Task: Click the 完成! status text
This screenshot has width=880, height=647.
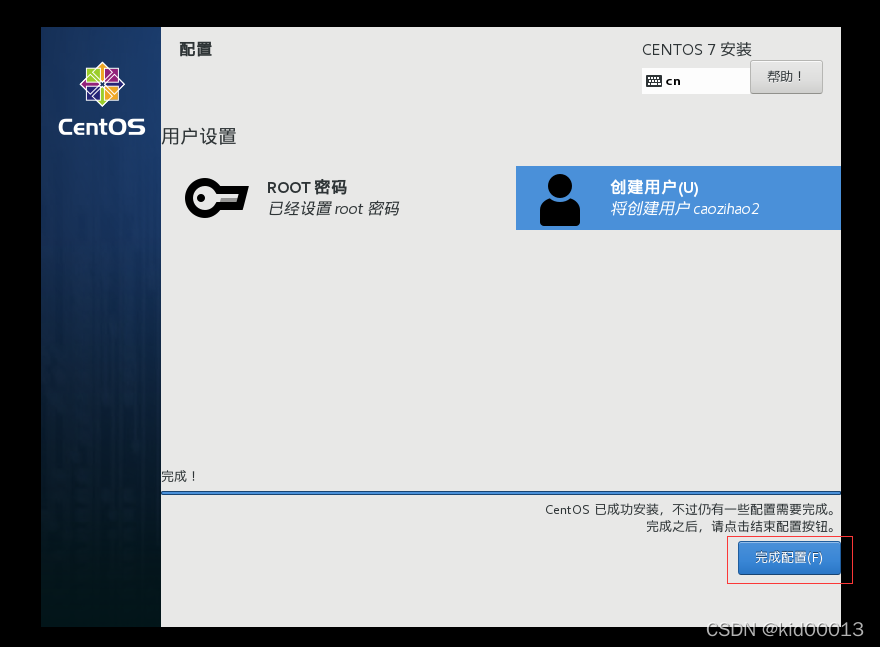Action: point(179,476)
